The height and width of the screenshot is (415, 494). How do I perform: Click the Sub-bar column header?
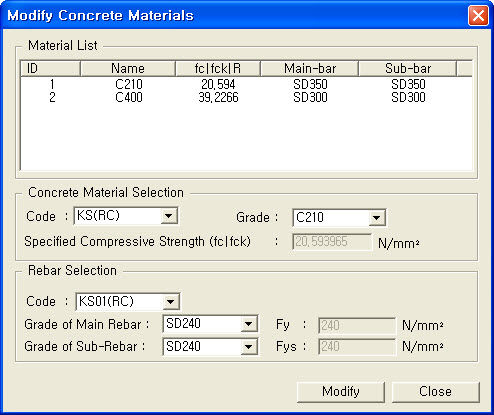(408, 68)
